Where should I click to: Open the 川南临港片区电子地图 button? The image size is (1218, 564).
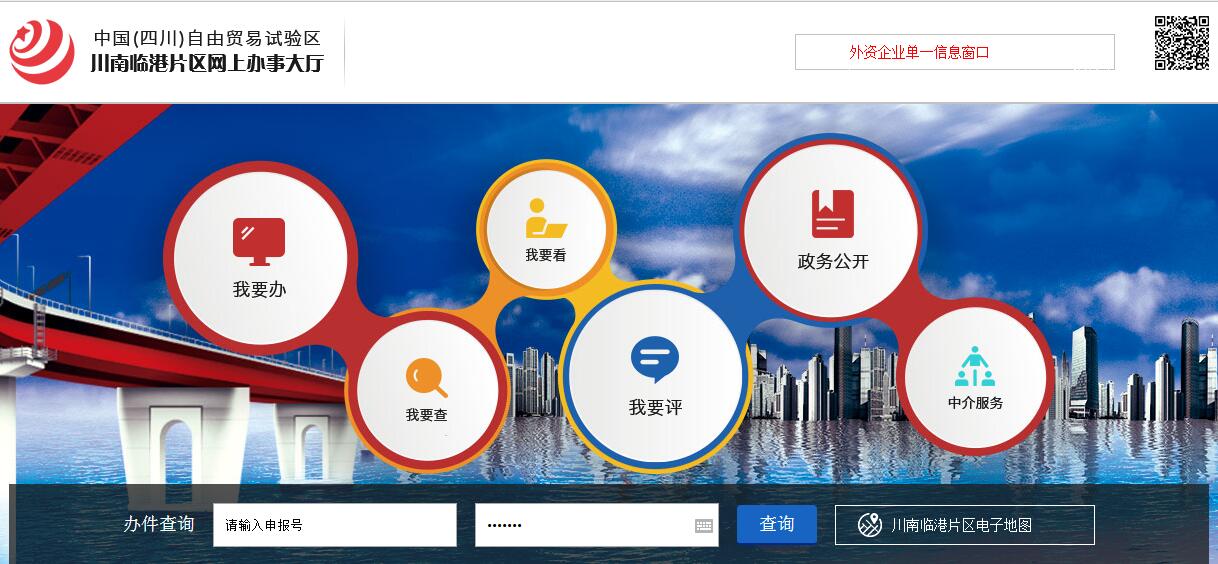(965, 525)
